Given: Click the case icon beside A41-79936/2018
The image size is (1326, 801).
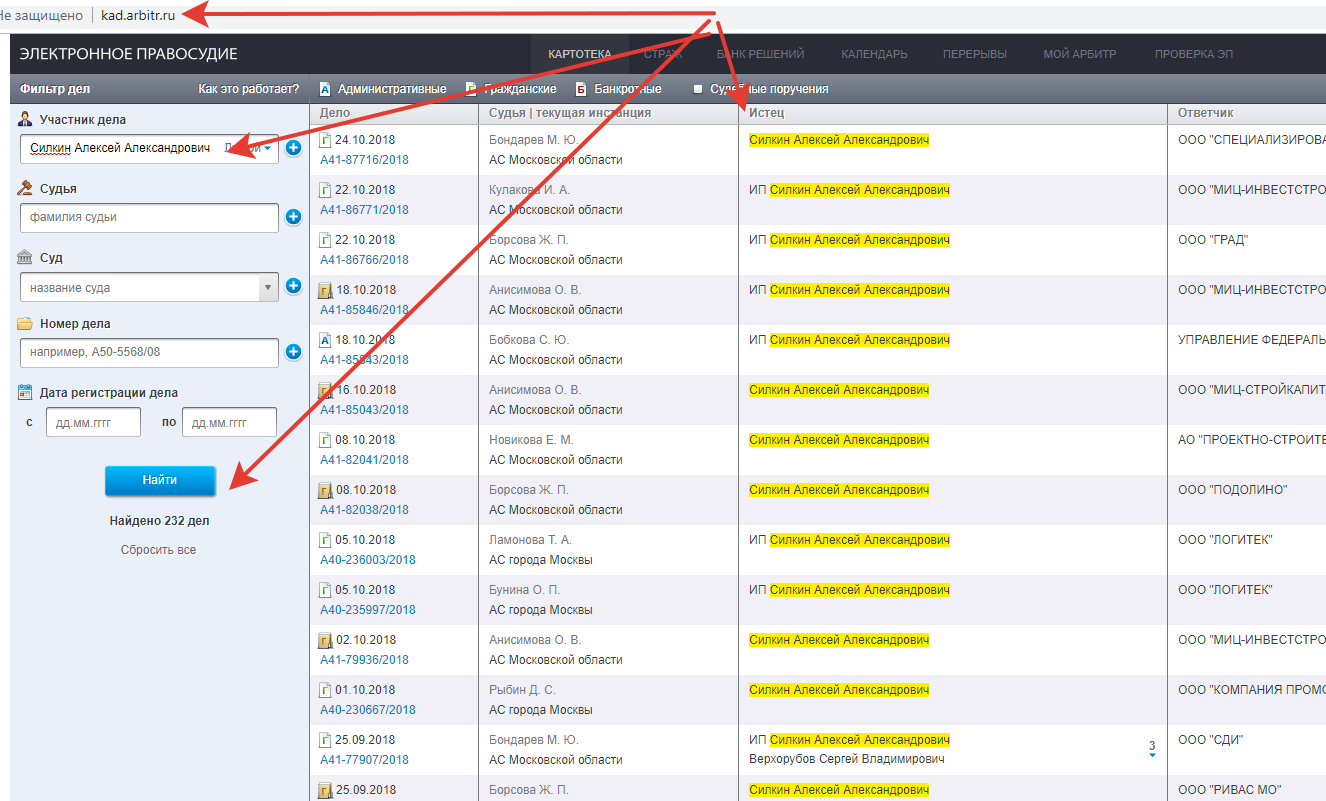Looking at the screenshot, I should [x=325, y=640].
